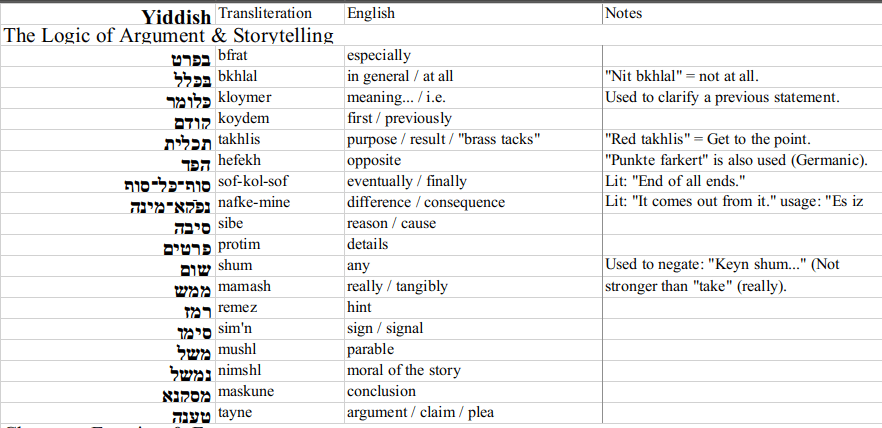Select the 'bfrat' transliteration cell
The width and height of the screenshot is (882, 428).
coord(231,55)
